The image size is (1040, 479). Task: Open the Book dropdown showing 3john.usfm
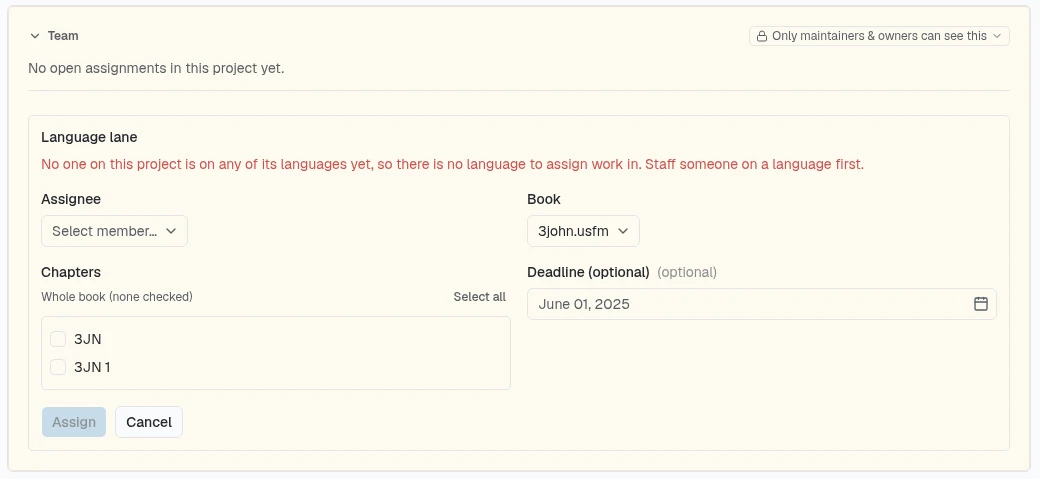[583, 231]
